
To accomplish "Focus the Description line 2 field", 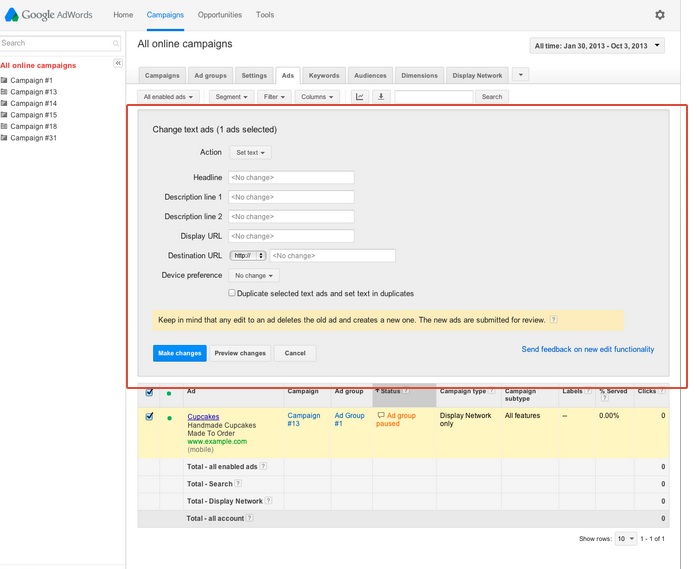I will pos(291,216).
